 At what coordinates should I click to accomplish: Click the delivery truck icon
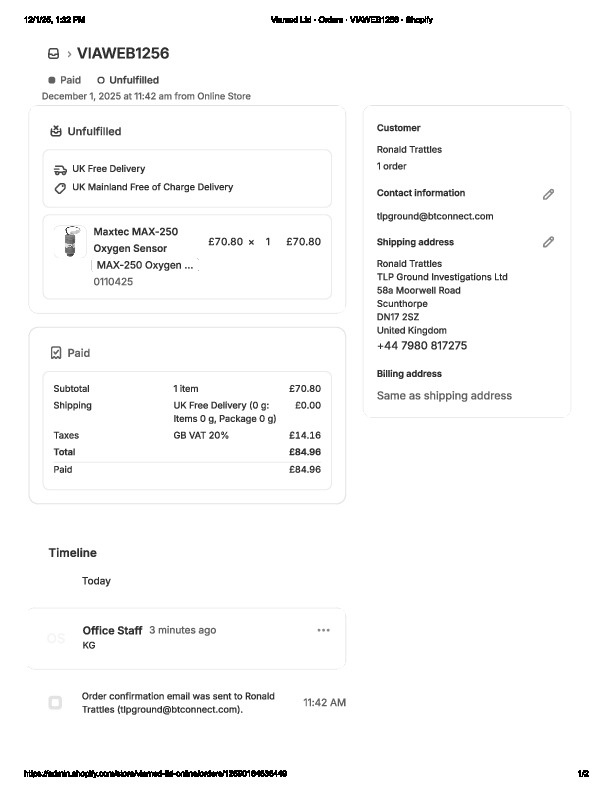(x=60, y=170)
